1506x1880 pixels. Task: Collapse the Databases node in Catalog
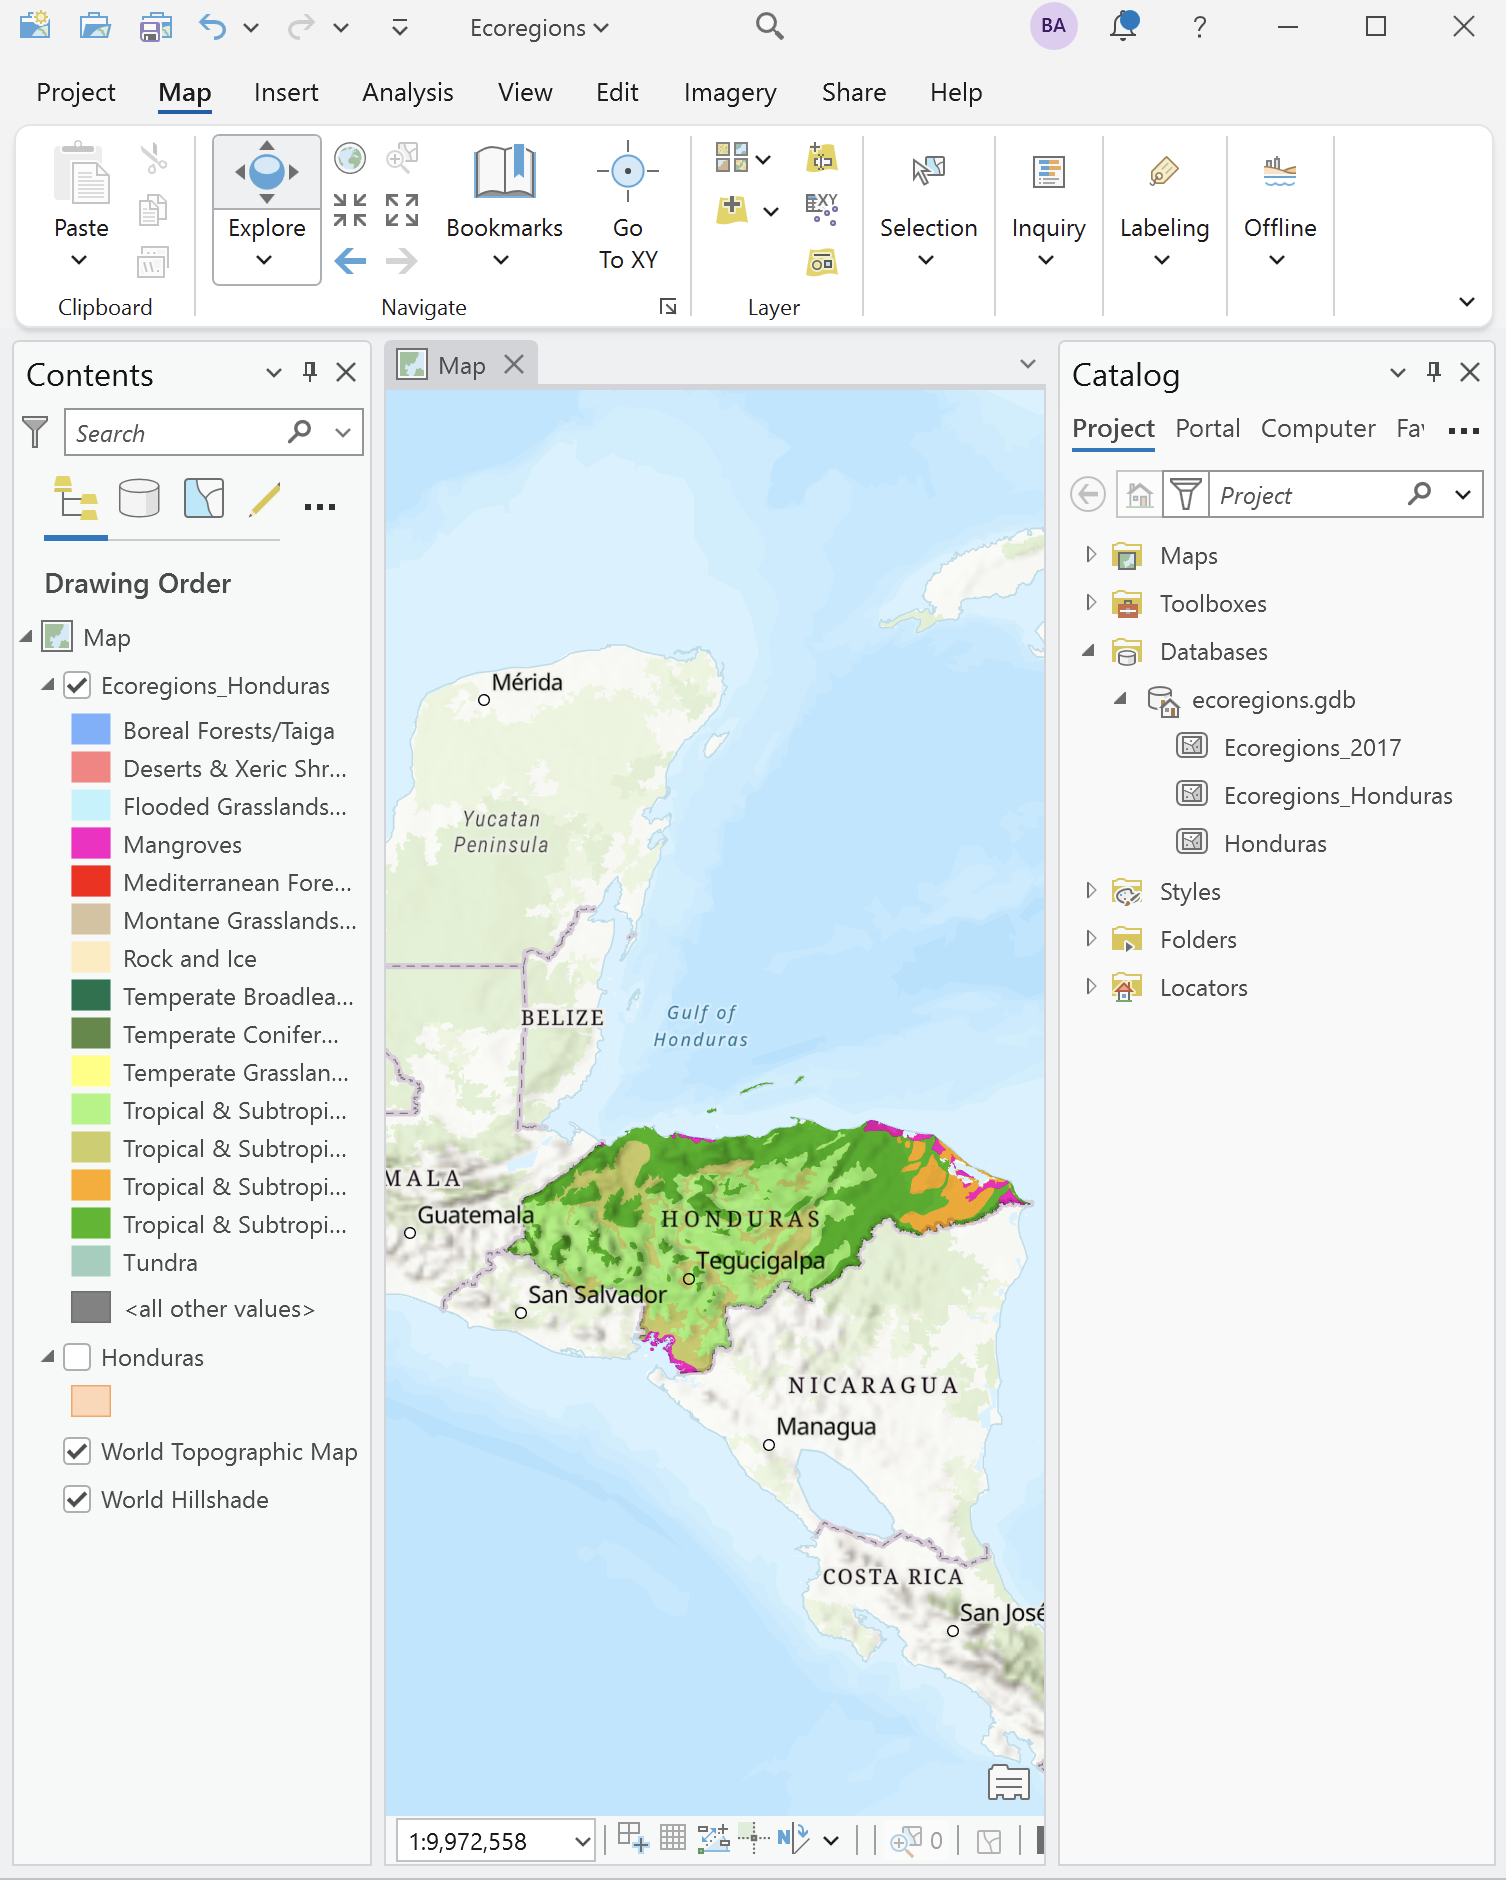1090,651
